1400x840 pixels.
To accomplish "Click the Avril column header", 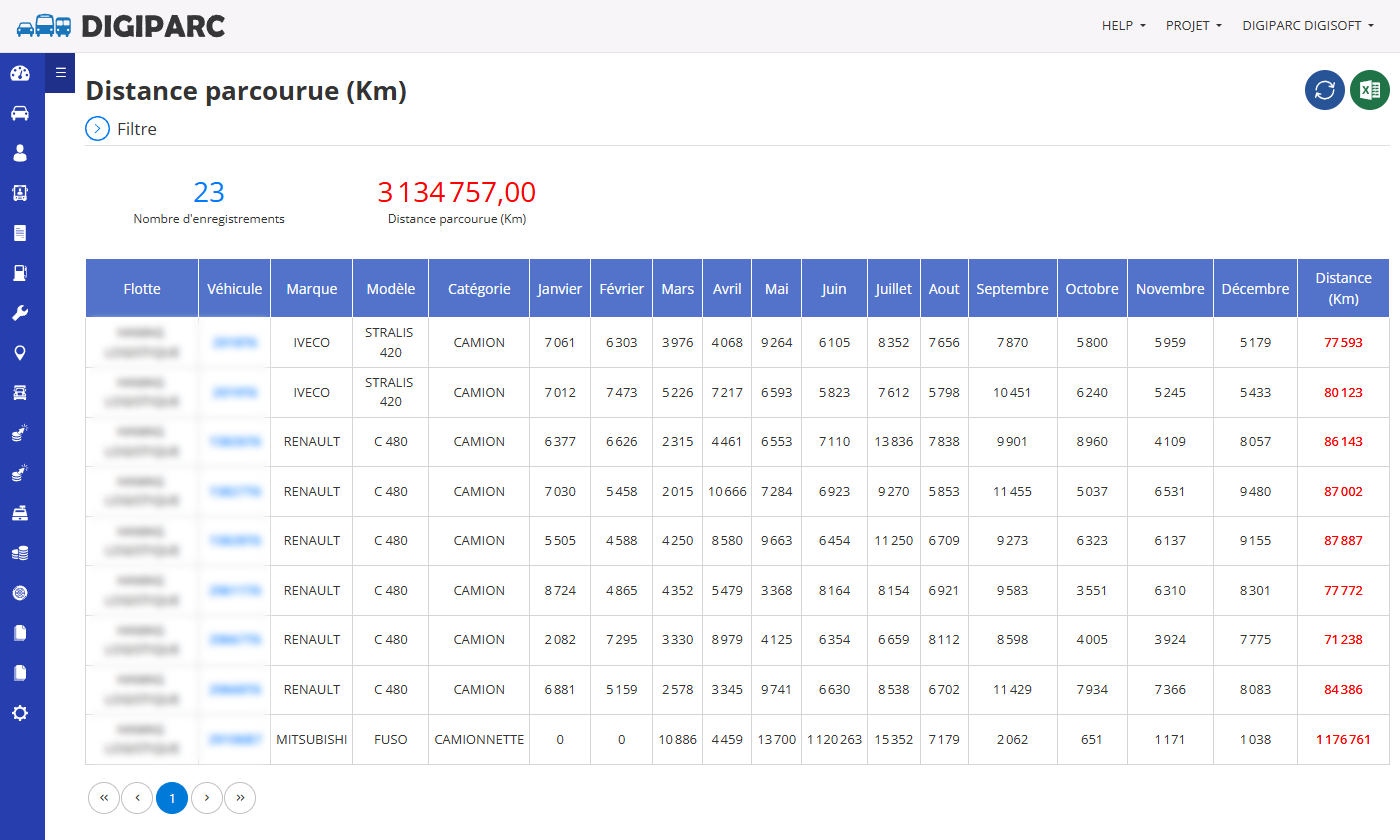I will [727, 289].
